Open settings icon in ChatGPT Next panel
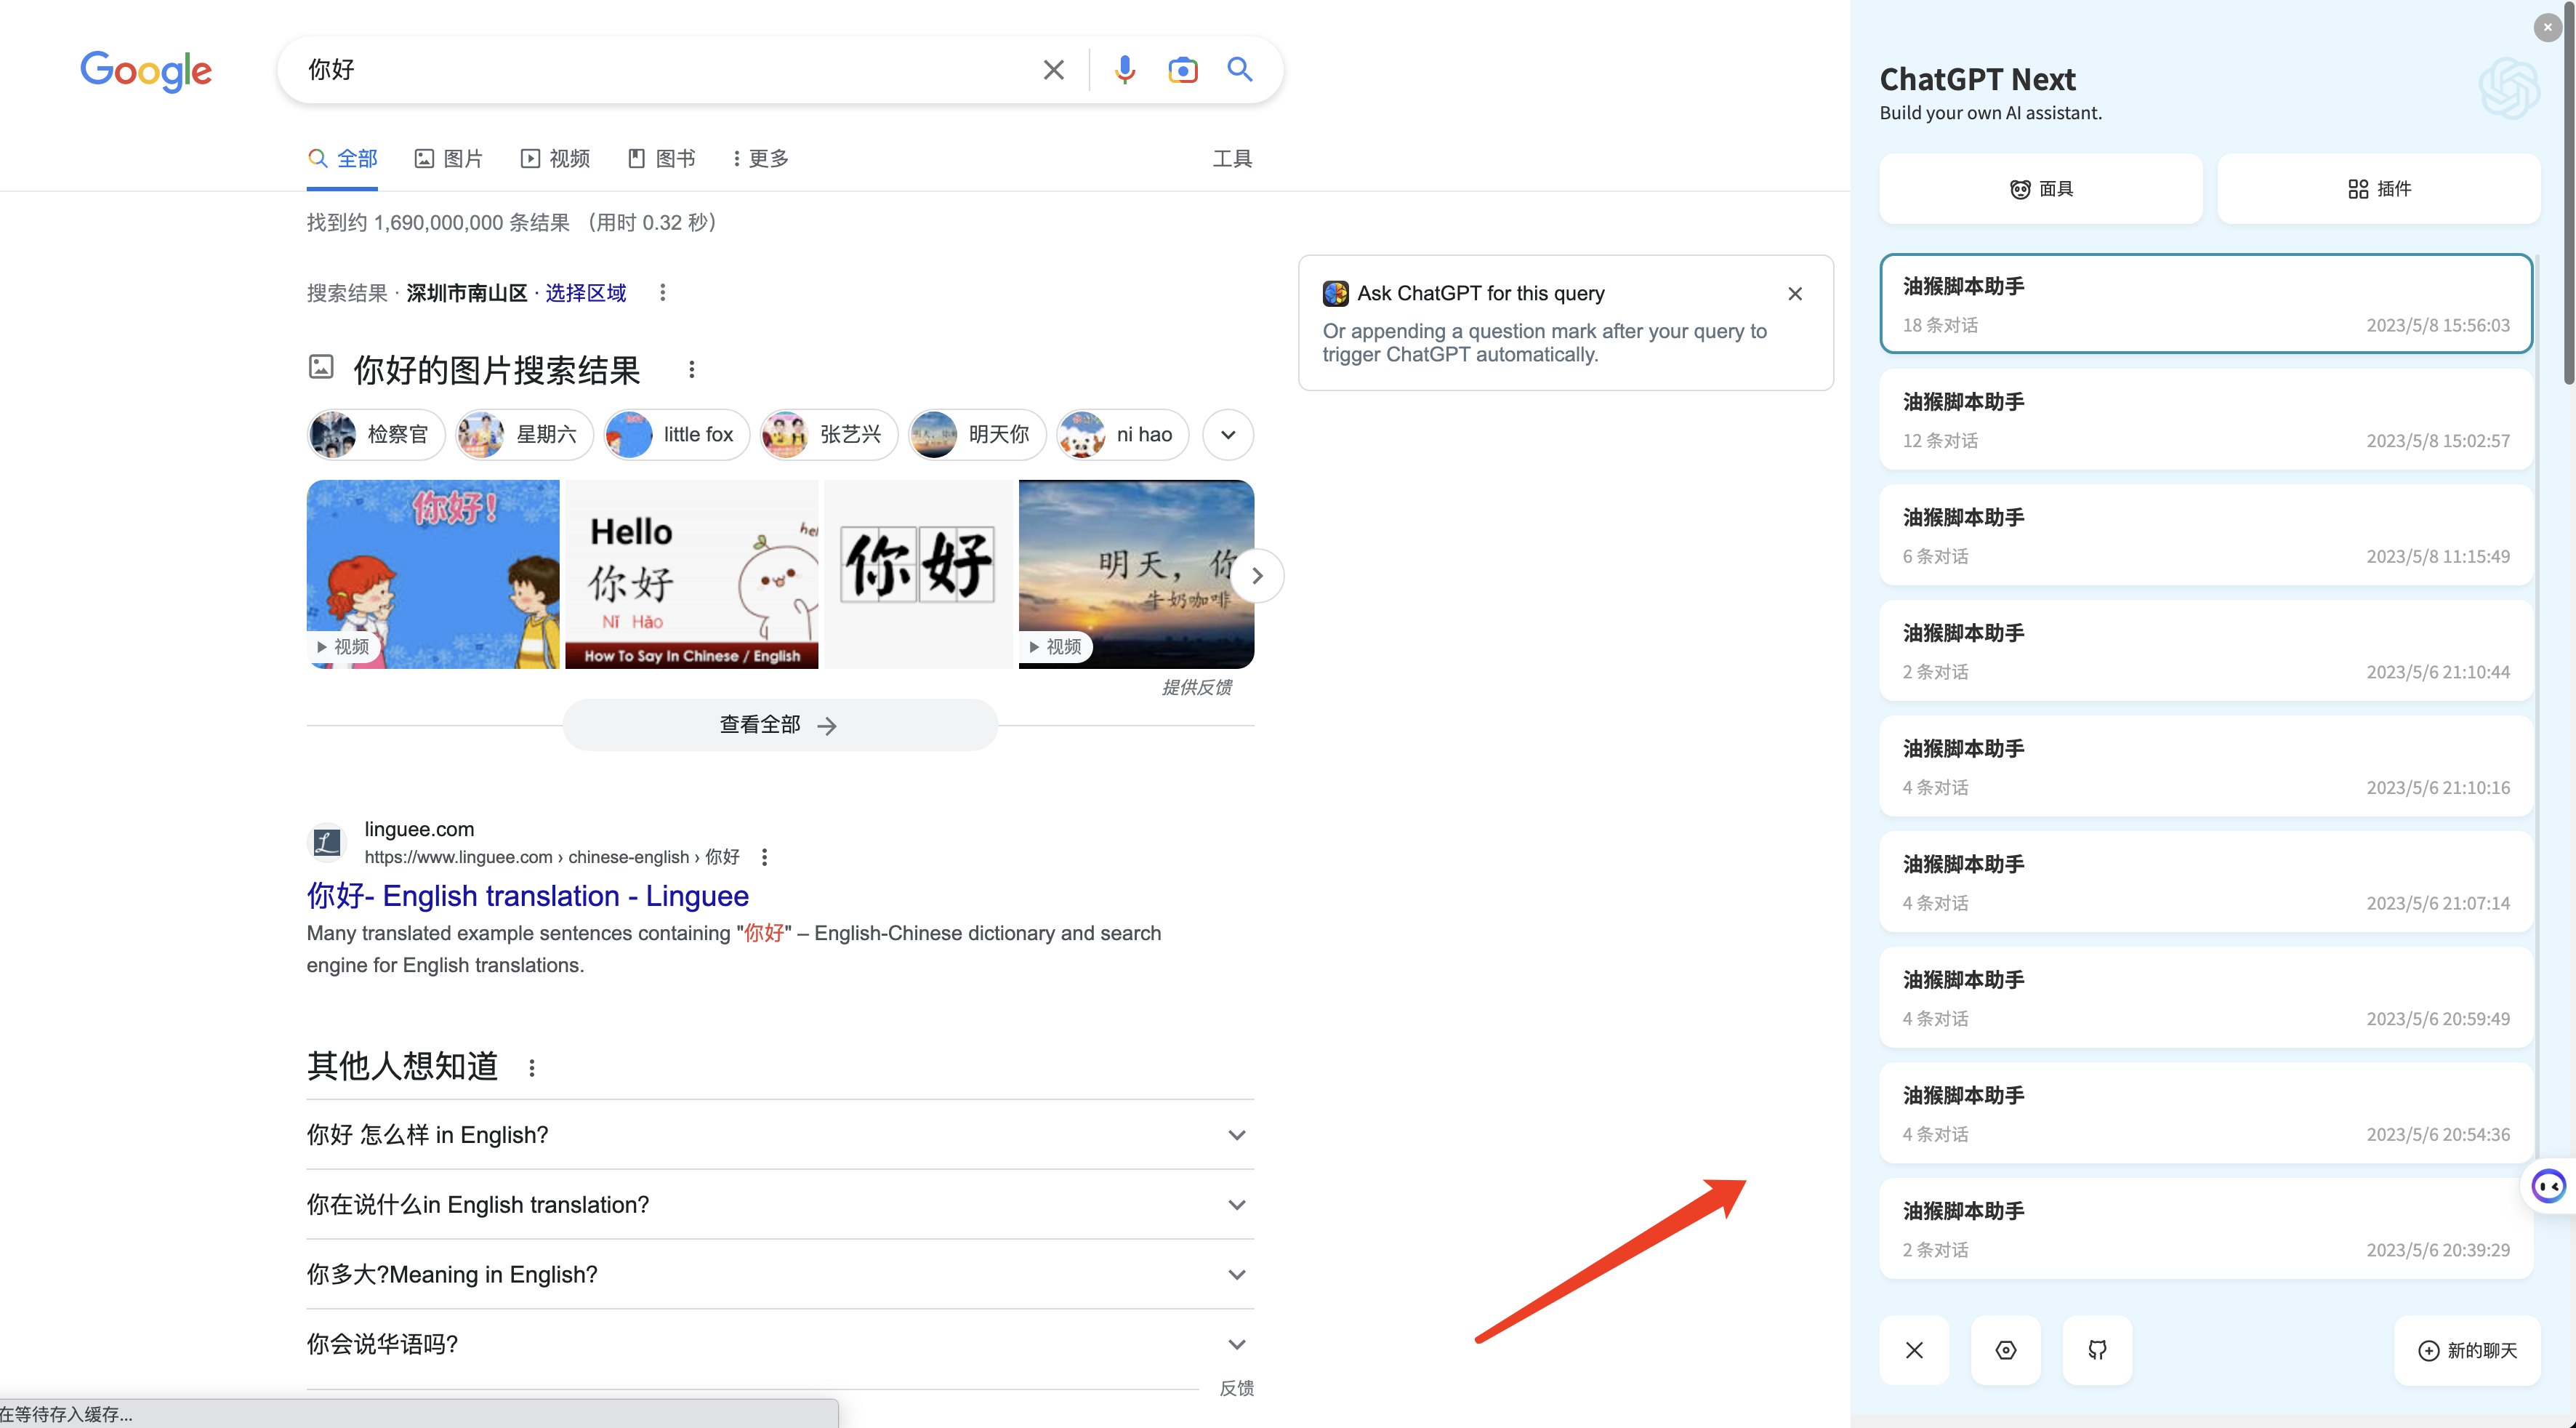 (x=2005, y=1350)
